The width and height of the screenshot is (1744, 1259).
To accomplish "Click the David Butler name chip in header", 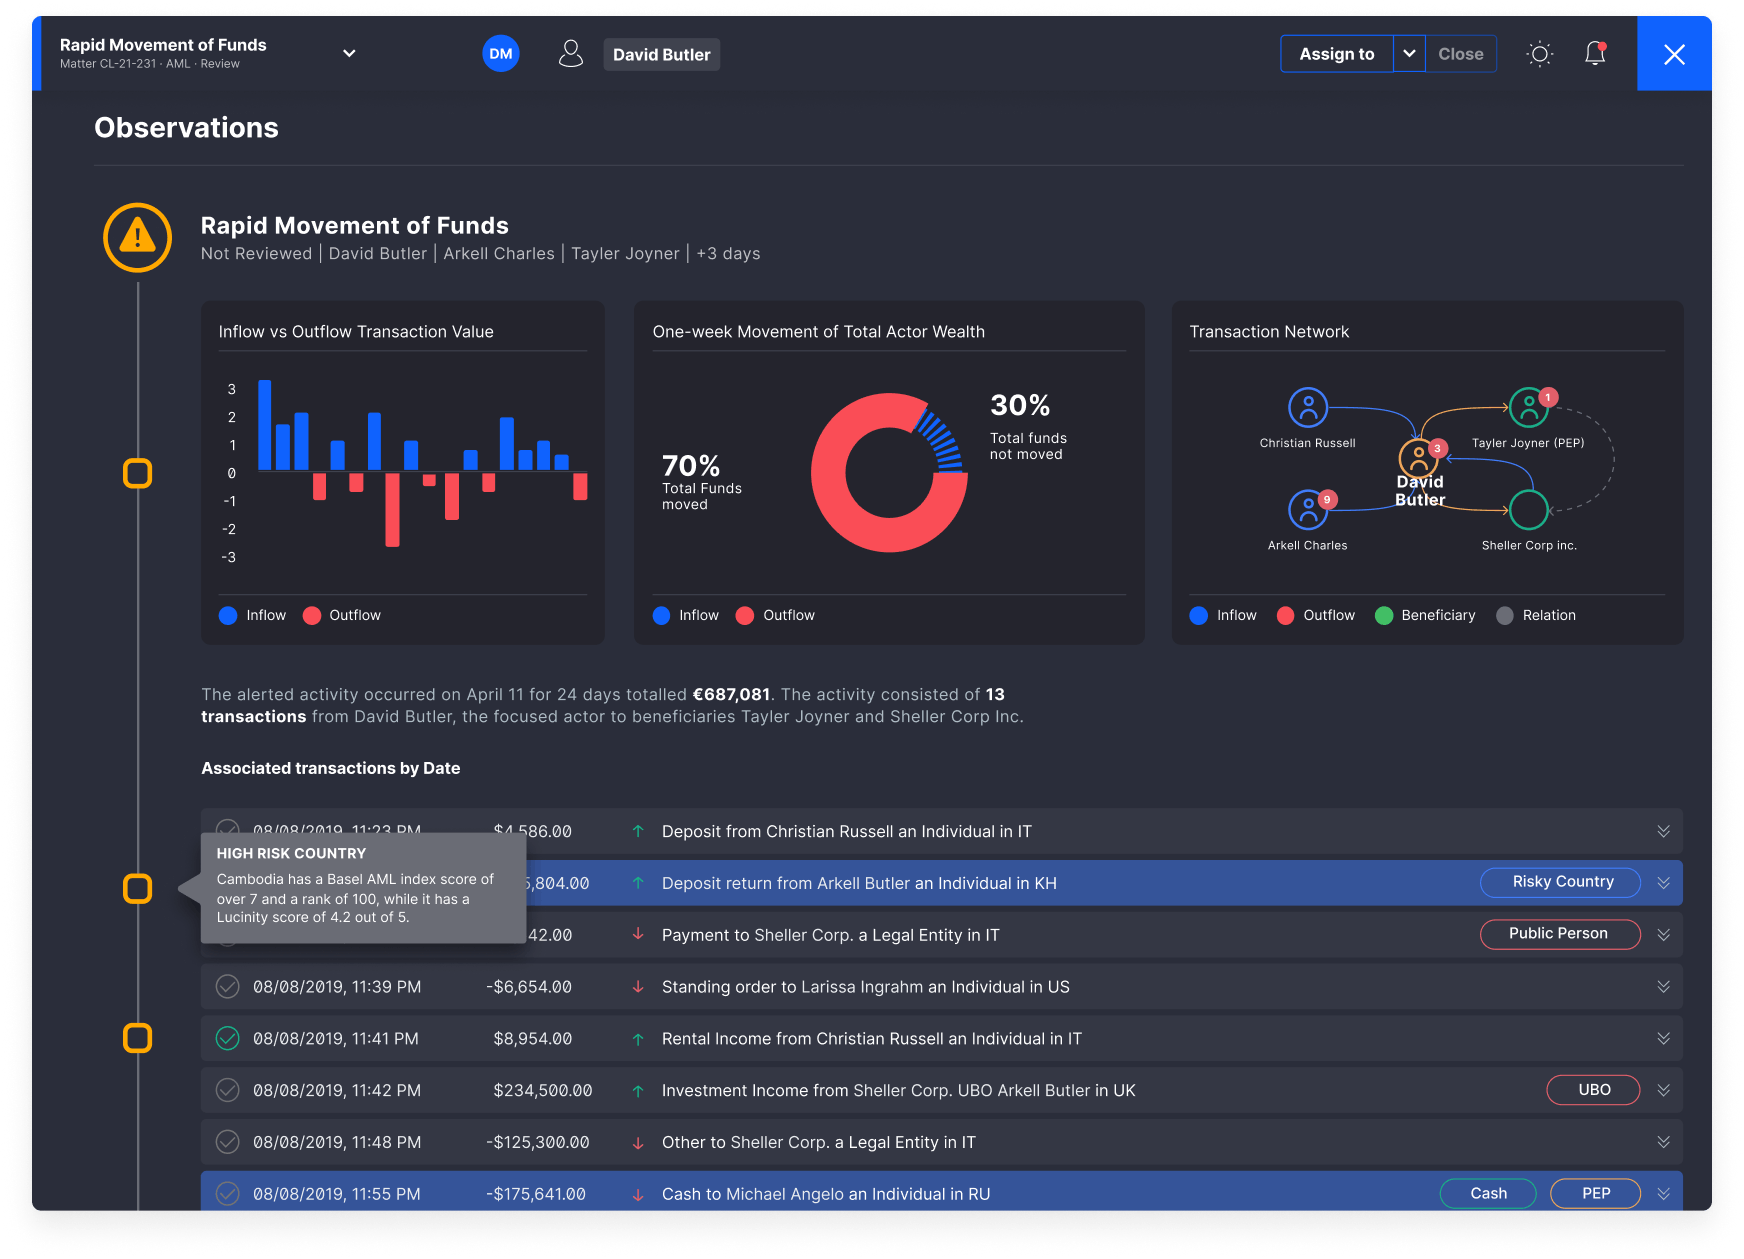I will click(661, 54).
